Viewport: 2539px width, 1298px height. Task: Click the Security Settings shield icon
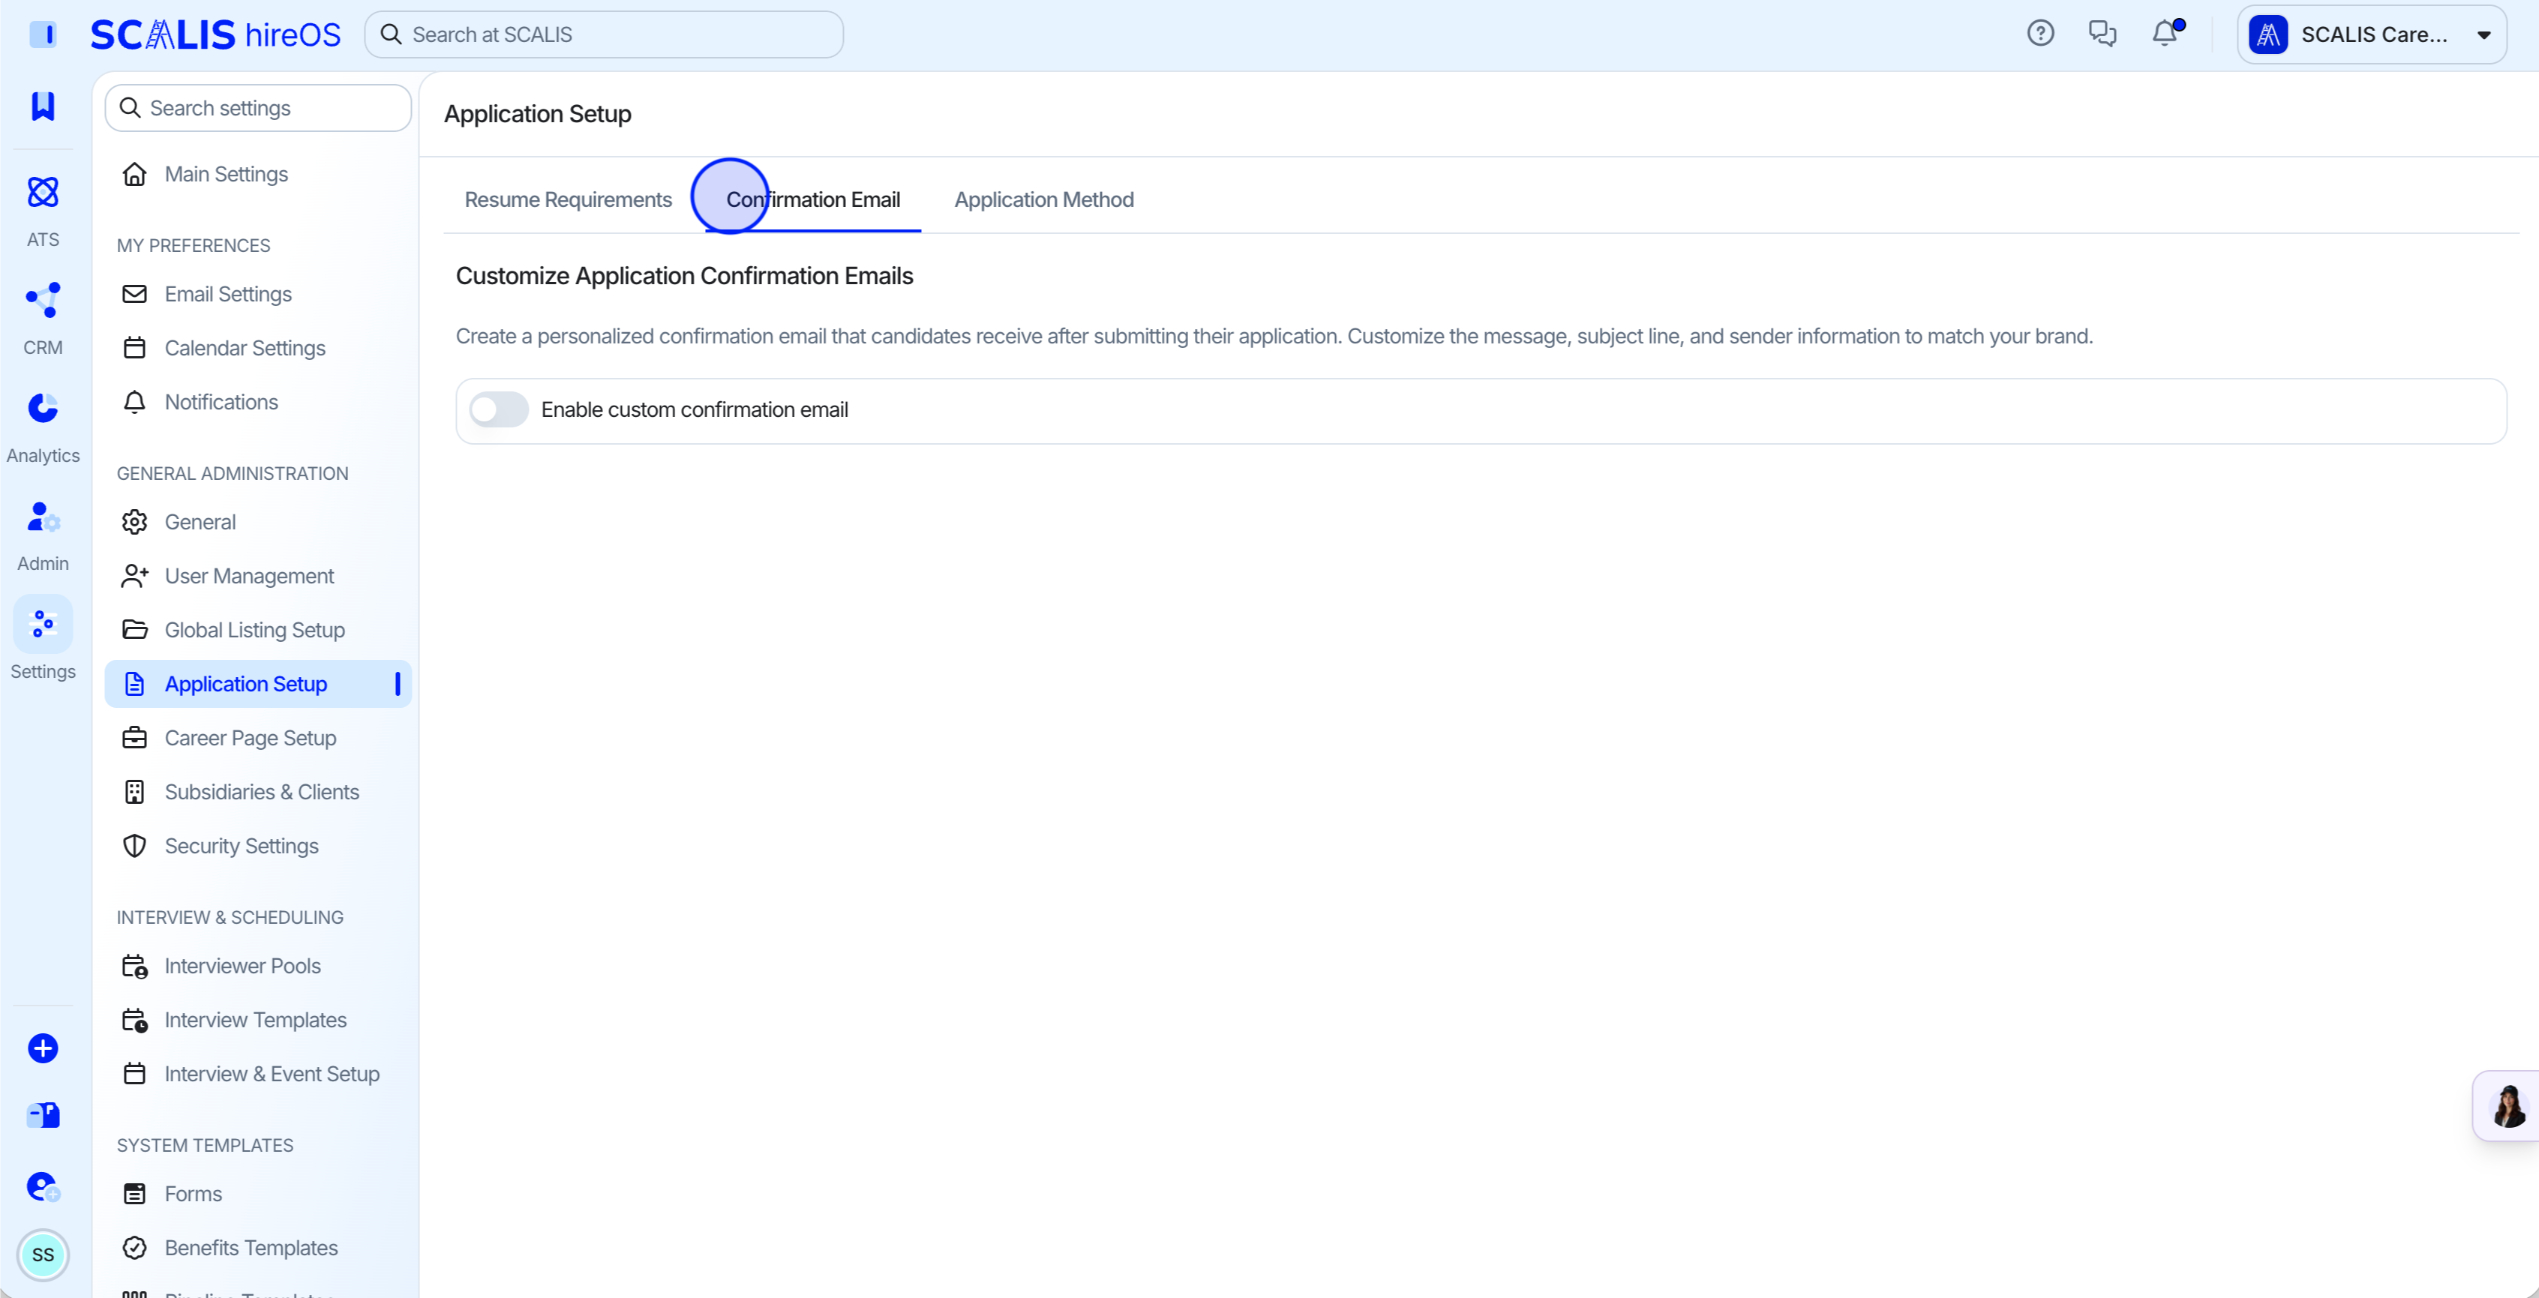pos(134,846)
